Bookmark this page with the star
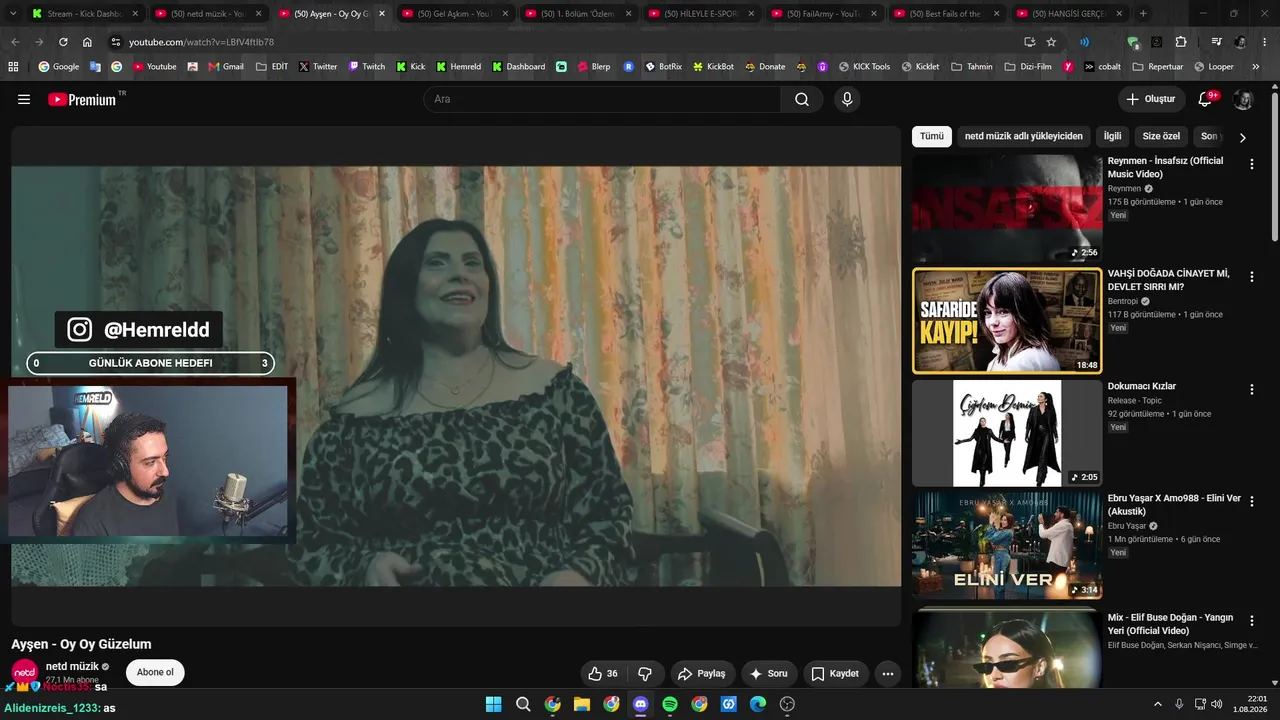The image size is (1280, 720). coord(1051,42)
